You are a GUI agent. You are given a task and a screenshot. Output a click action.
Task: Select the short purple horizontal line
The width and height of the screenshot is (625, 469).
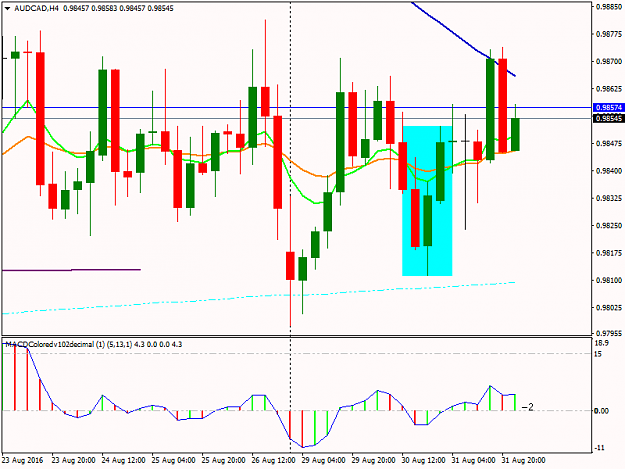pos(71,270)
